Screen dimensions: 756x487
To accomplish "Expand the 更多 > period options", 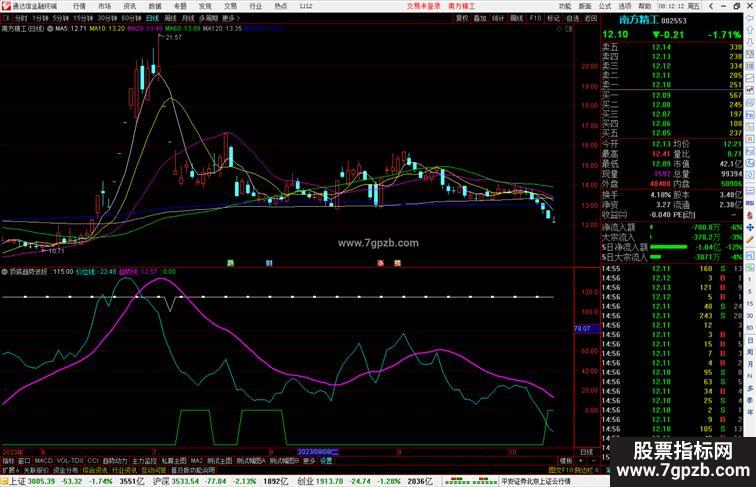I will [231, 18].
